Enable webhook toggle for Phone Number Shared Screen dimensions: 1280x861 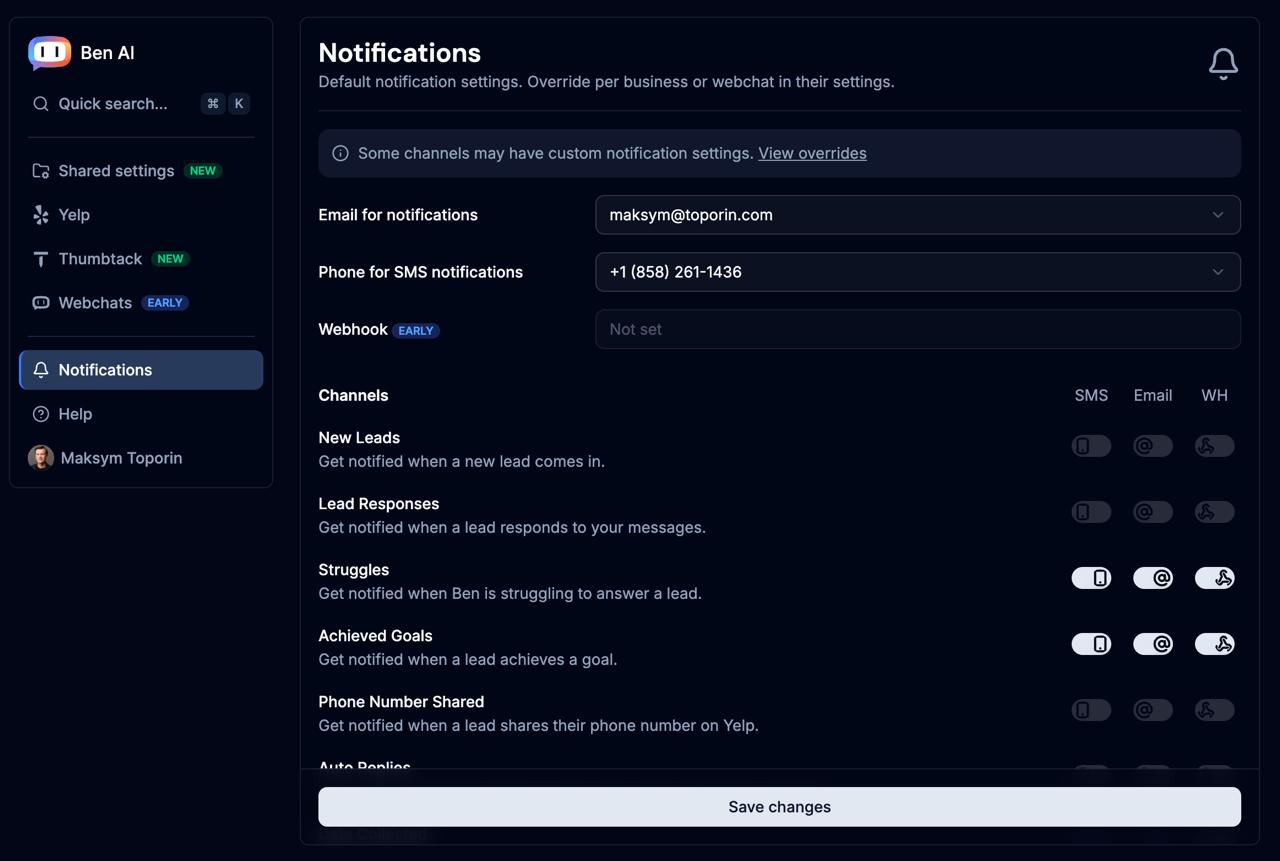tap(1215, 710)
